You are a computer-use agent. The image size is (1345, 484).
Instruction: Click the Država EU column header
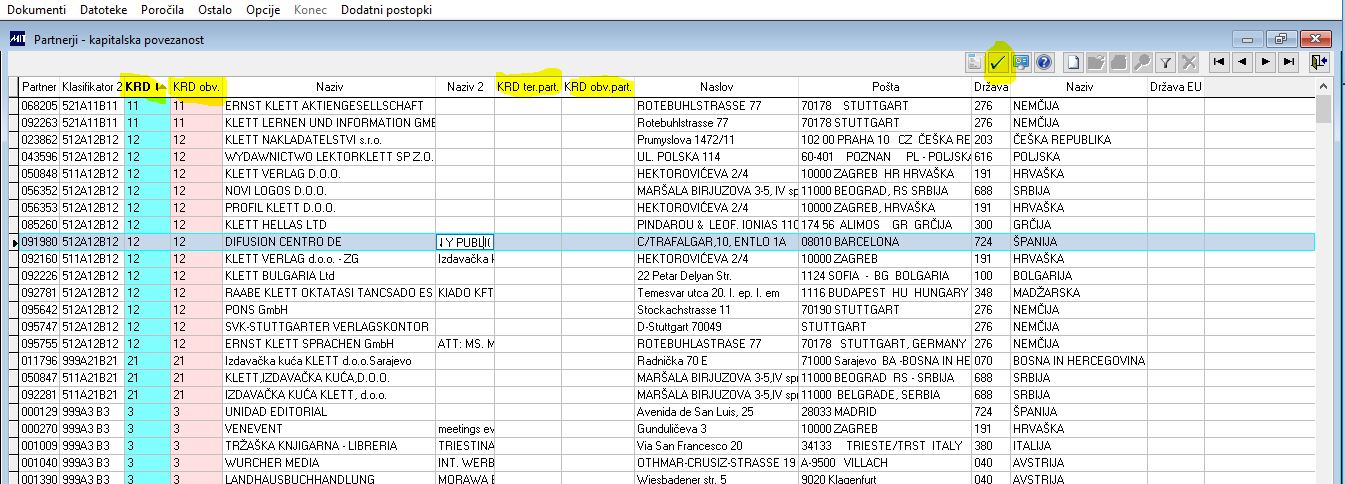pos(1176,87)
